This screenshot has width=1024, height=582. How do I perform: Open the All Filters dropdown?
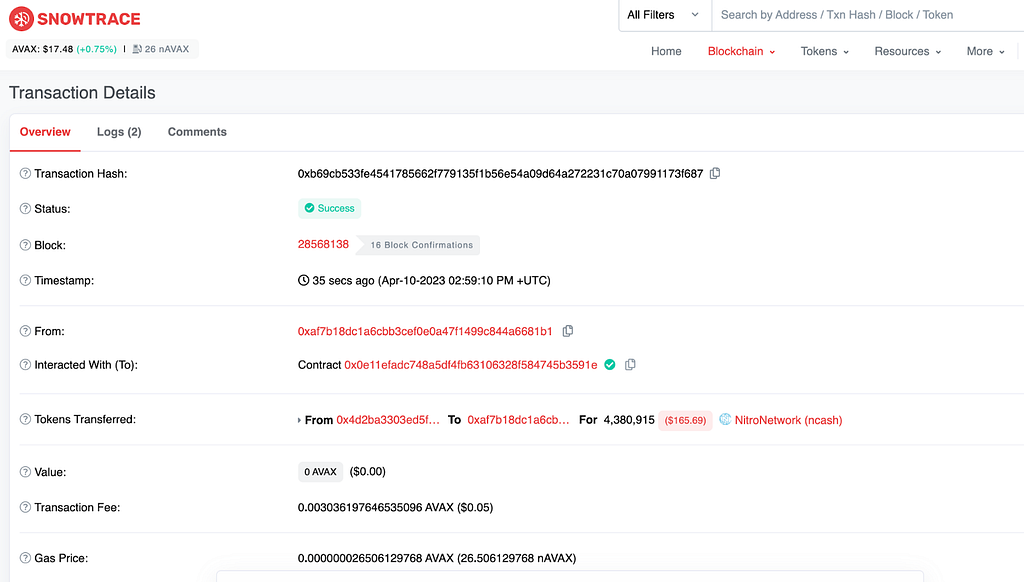(664, 15)
